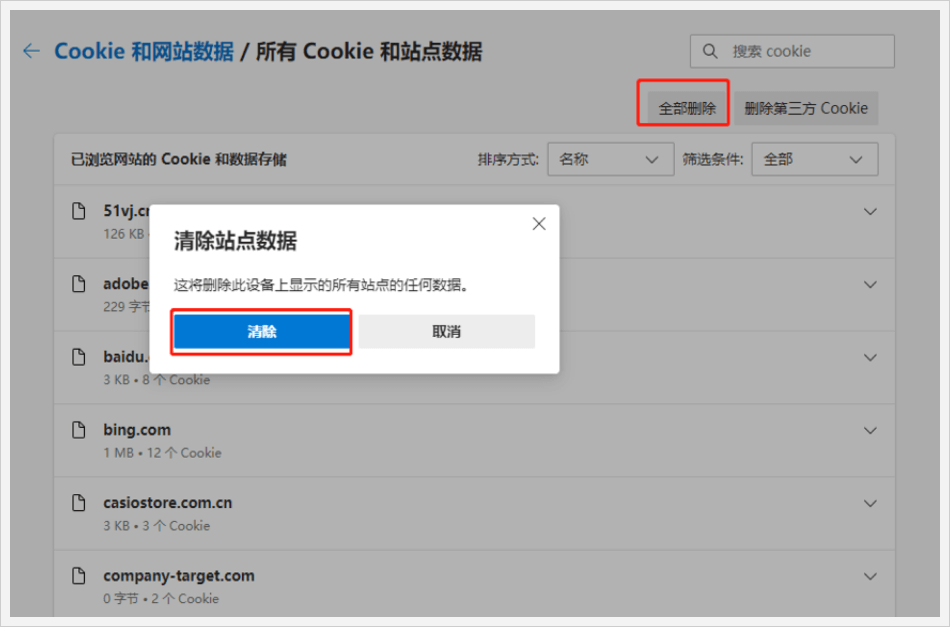Viewport: 950px width, 627px height.
Task: Expand the bing.com cookie entry chevron
Action: coord(870,430)
